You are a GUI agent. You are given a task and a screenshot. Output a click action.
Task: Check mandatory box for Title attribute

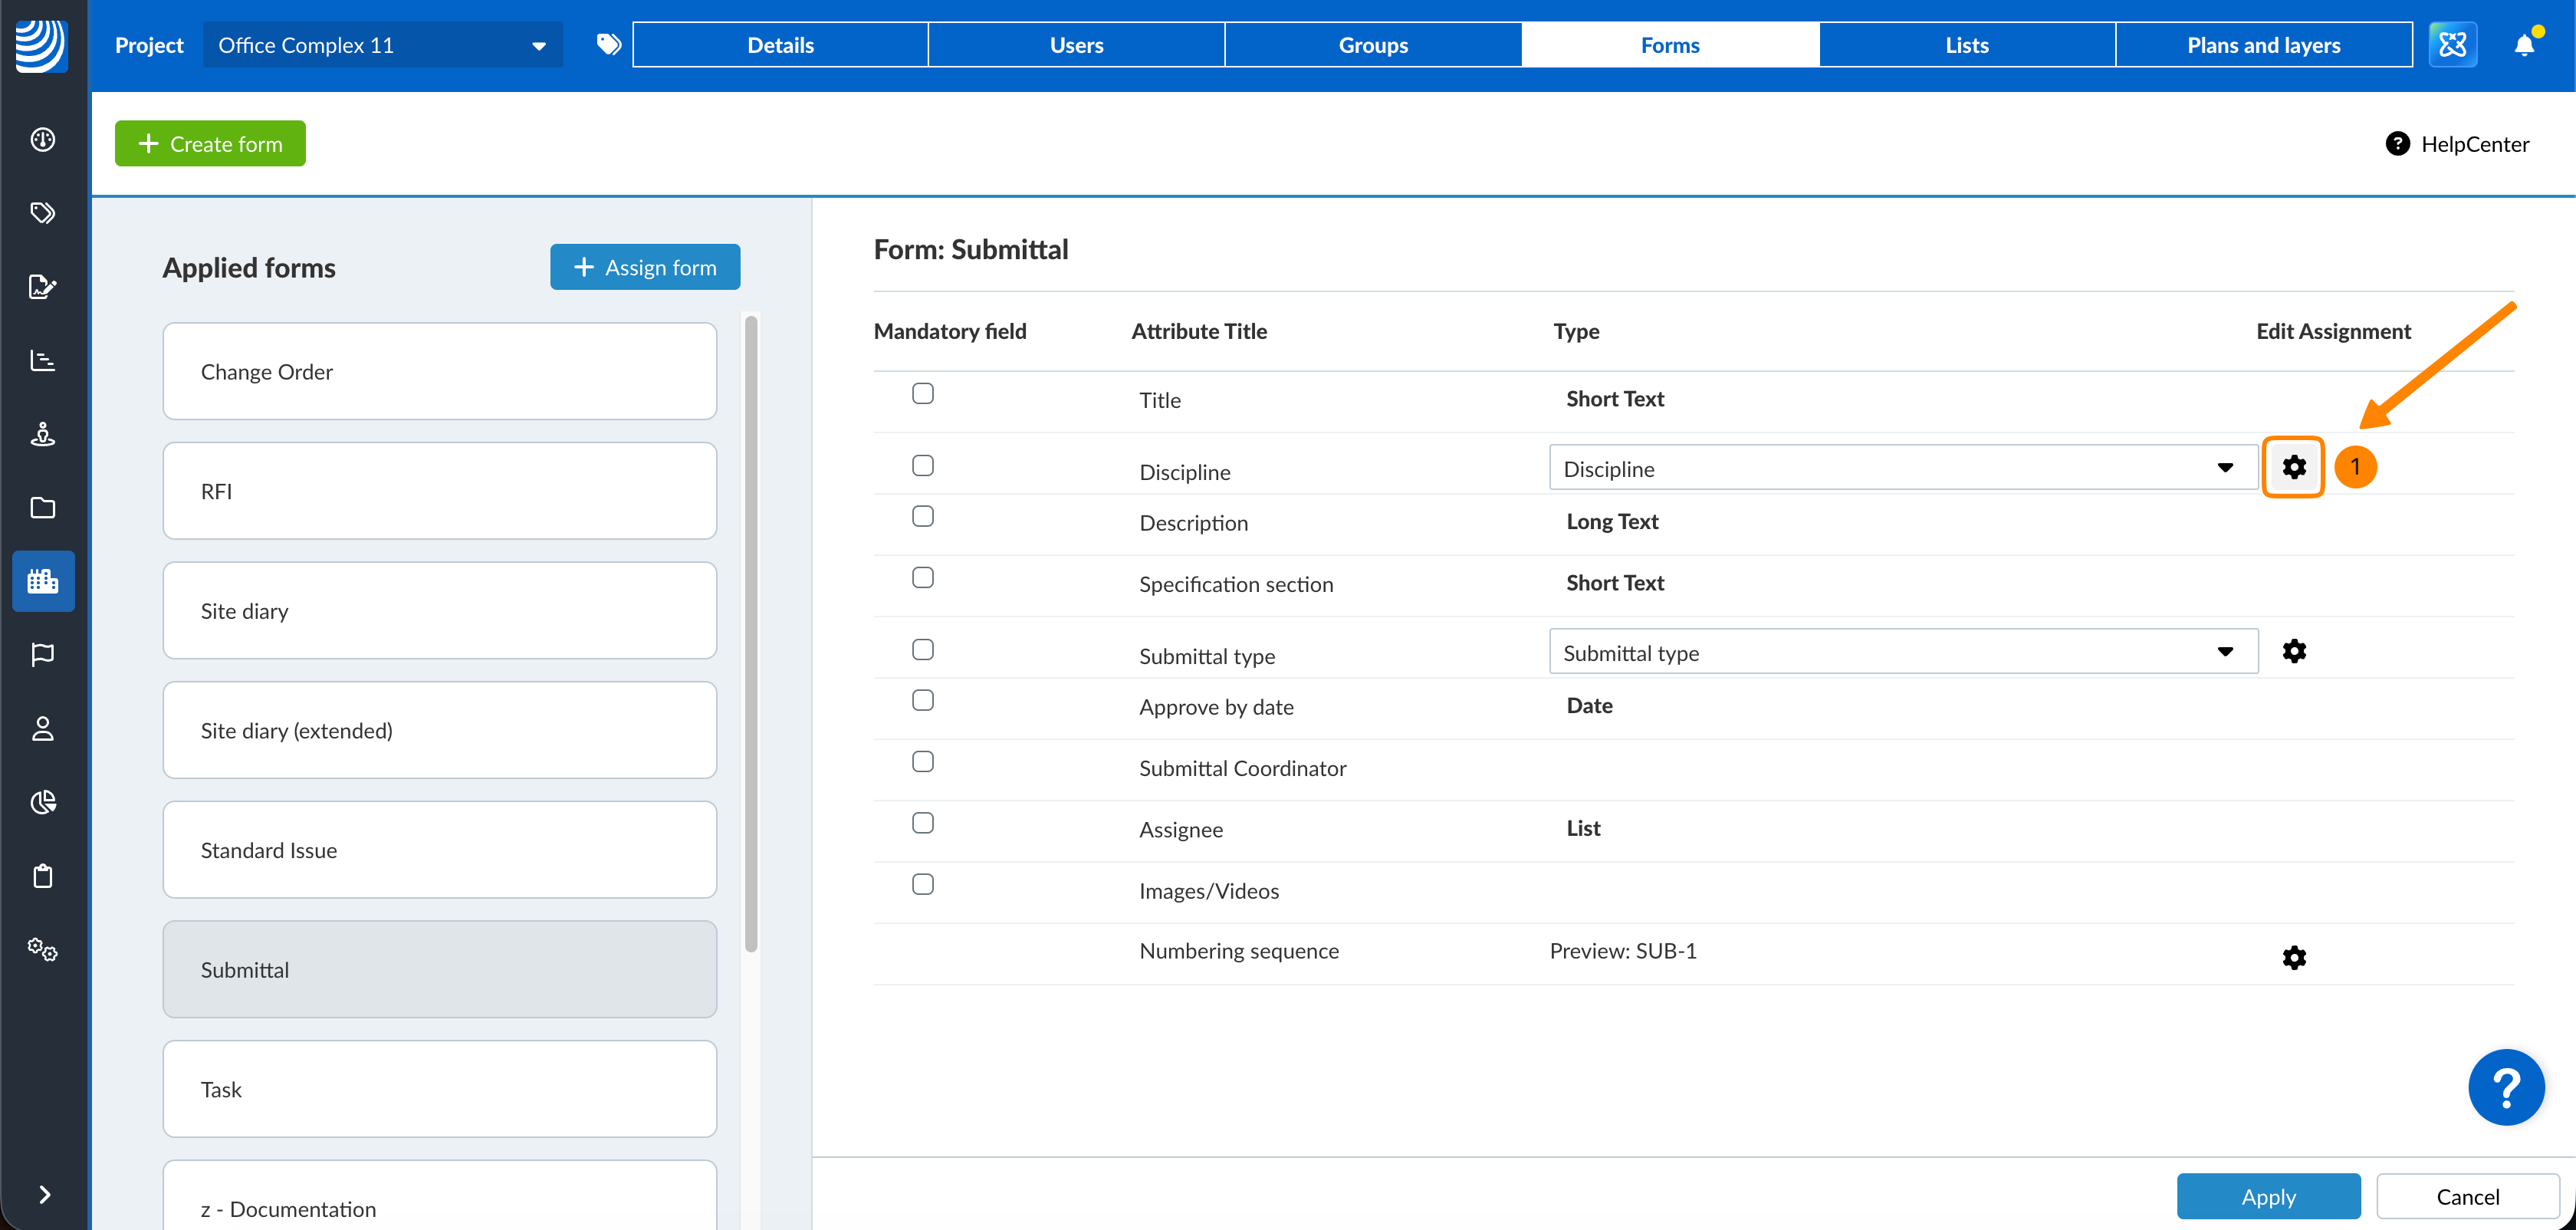click(x=922, y=393)
